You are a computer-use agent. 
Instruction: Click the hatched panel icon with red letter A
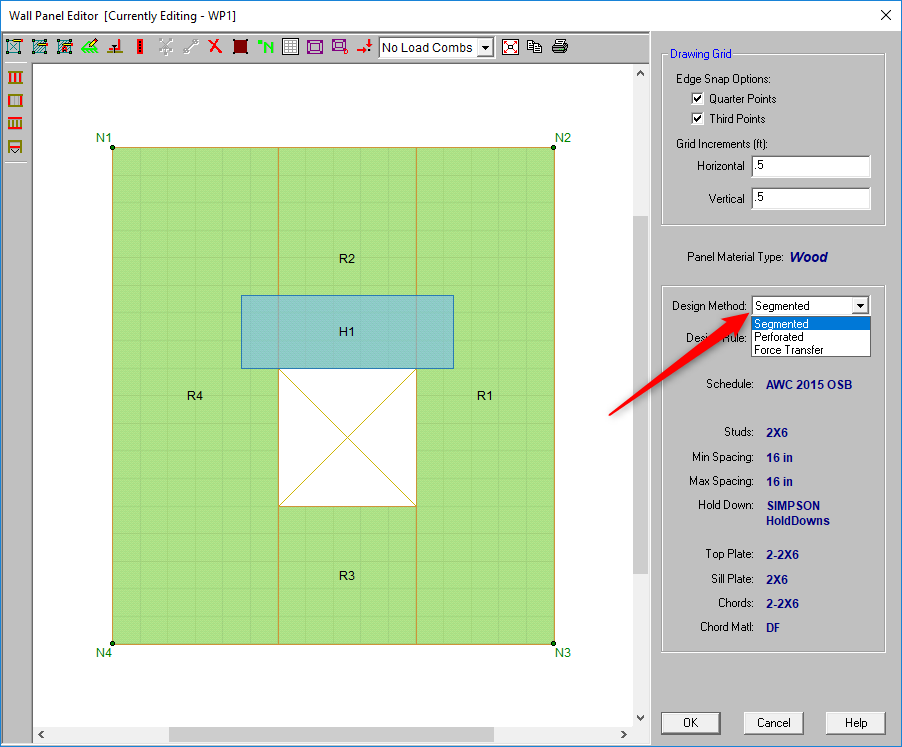click(x=65, y=47)
